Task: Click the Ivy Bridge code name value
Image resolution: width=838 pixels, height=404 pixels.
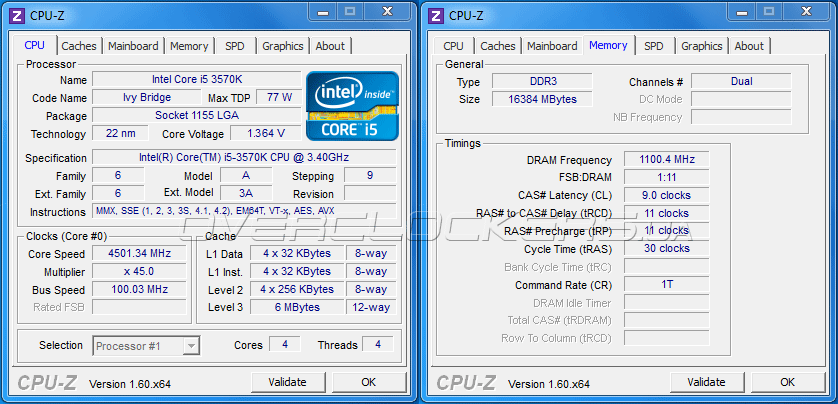Action: (147, 97)
